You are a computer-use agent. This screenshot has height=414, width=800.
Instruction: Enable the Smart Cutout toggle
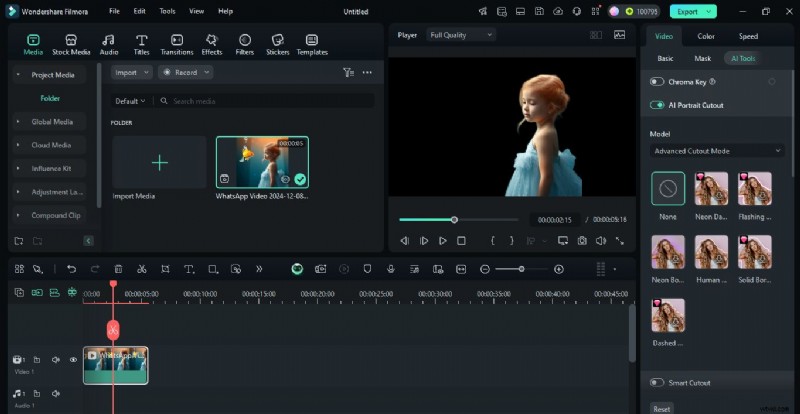[x=657, y=383]
